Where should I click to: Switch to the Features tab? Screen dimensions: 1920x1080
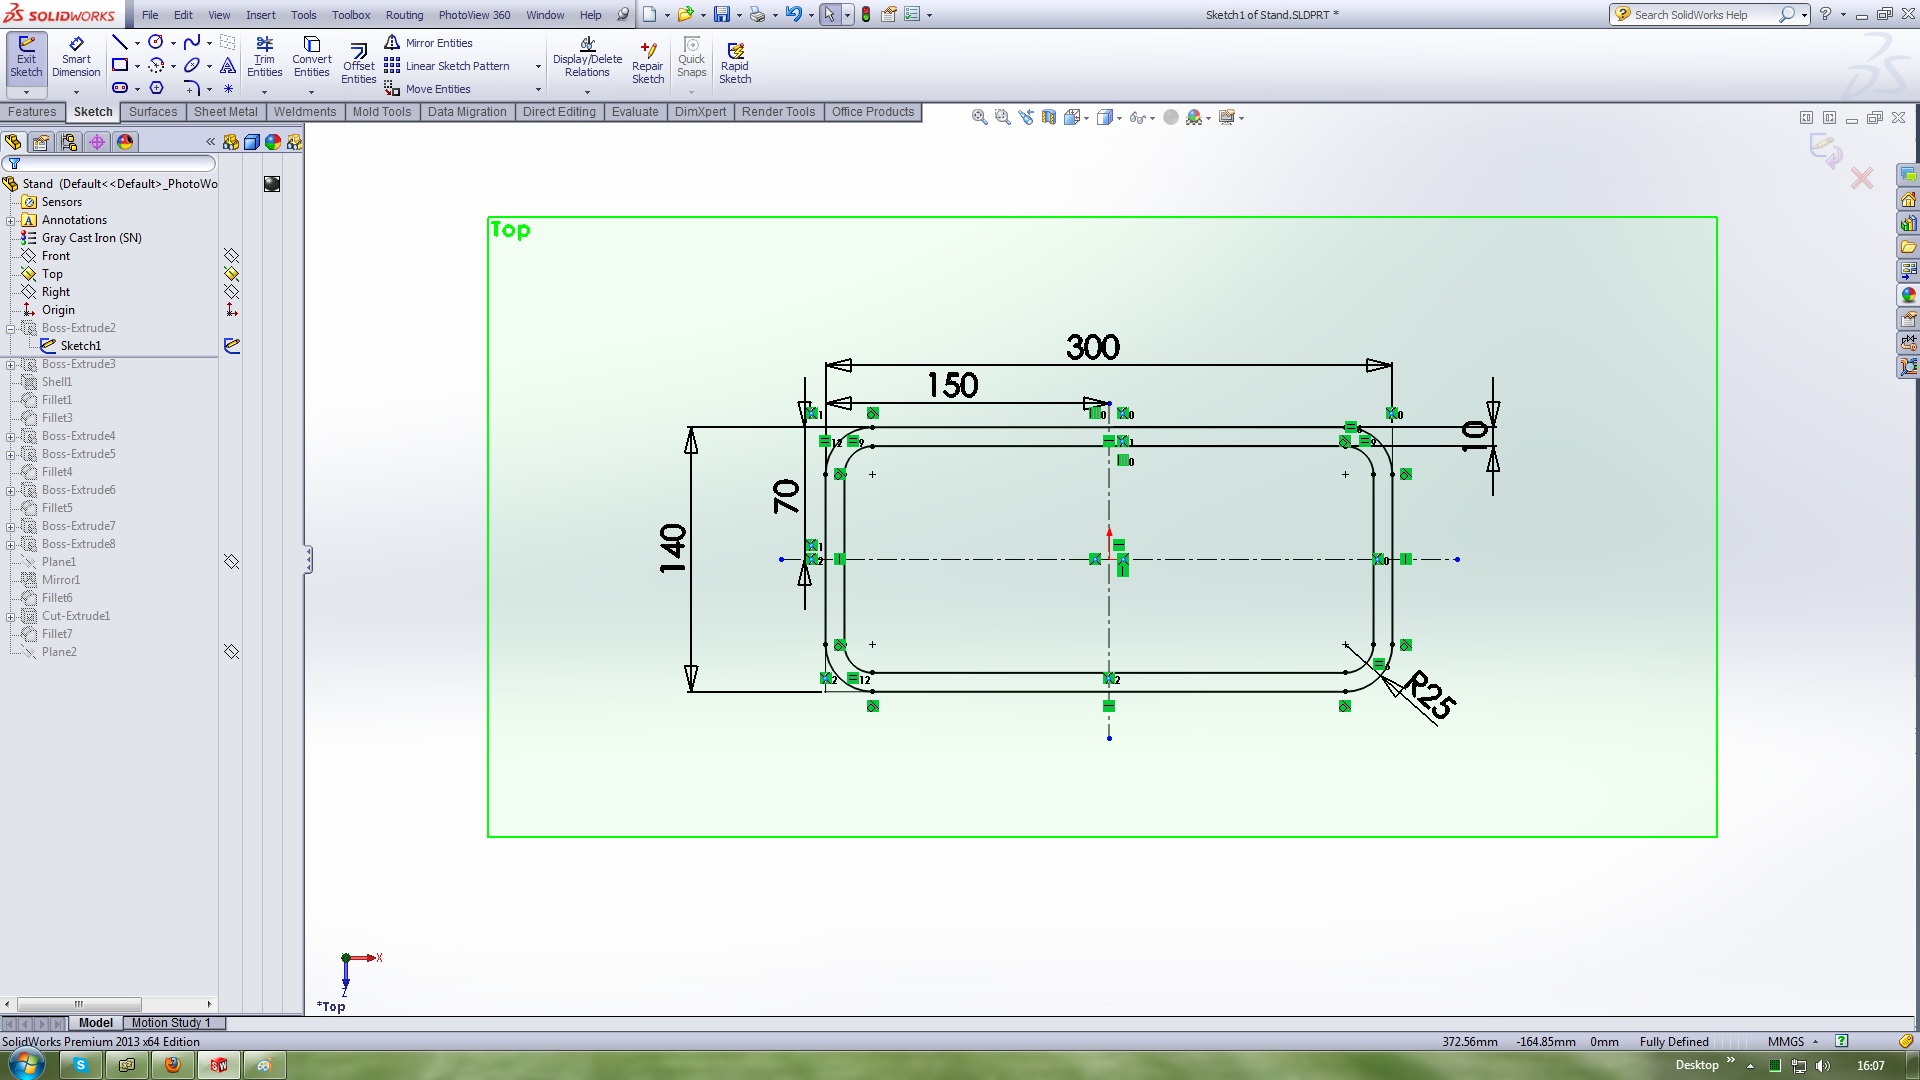coord(32,112)
